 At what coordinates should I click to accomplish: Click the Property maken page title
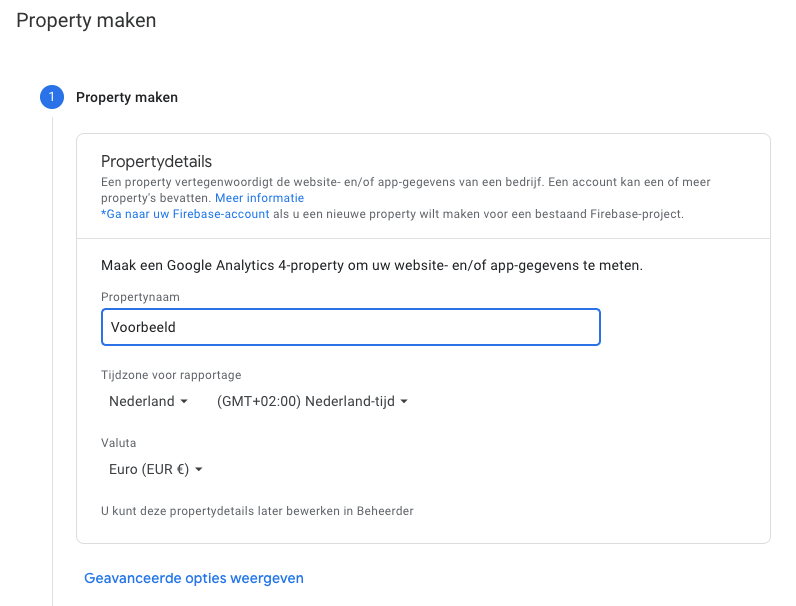(x=86, y=20)
